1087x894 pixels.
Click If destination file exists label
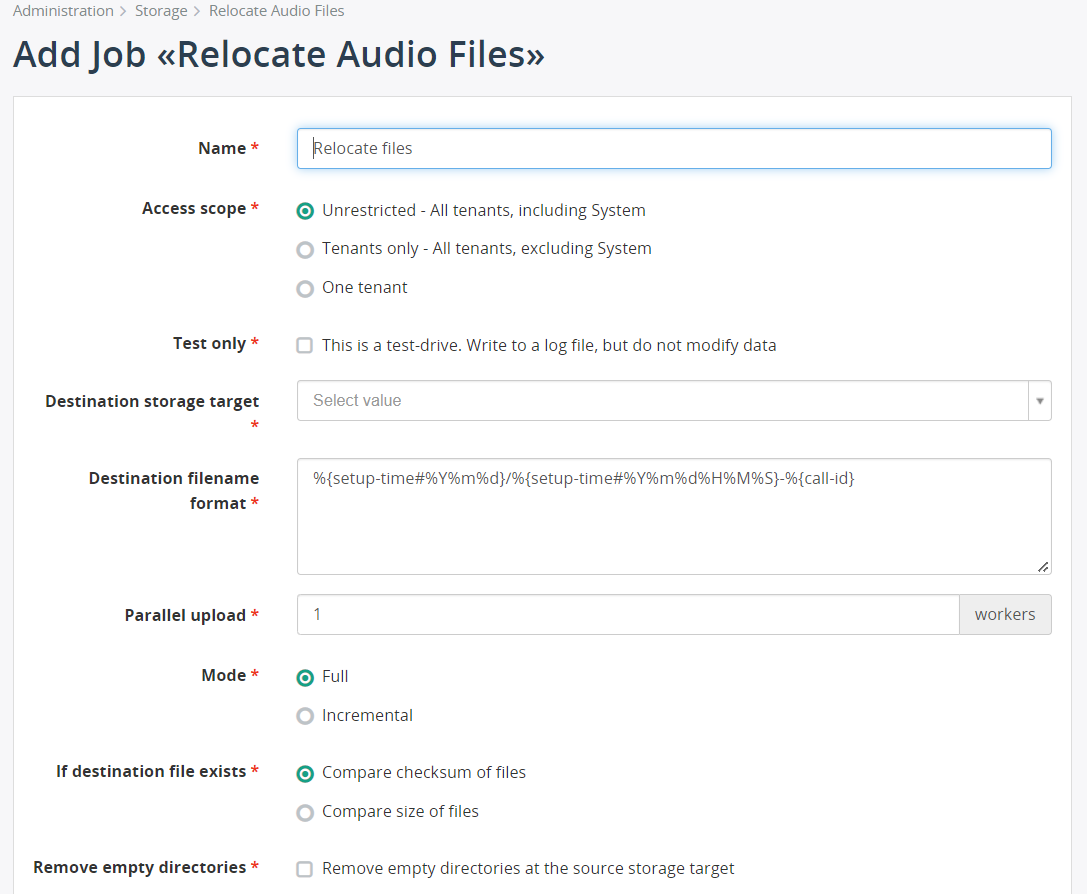click(x=151, y=771)
